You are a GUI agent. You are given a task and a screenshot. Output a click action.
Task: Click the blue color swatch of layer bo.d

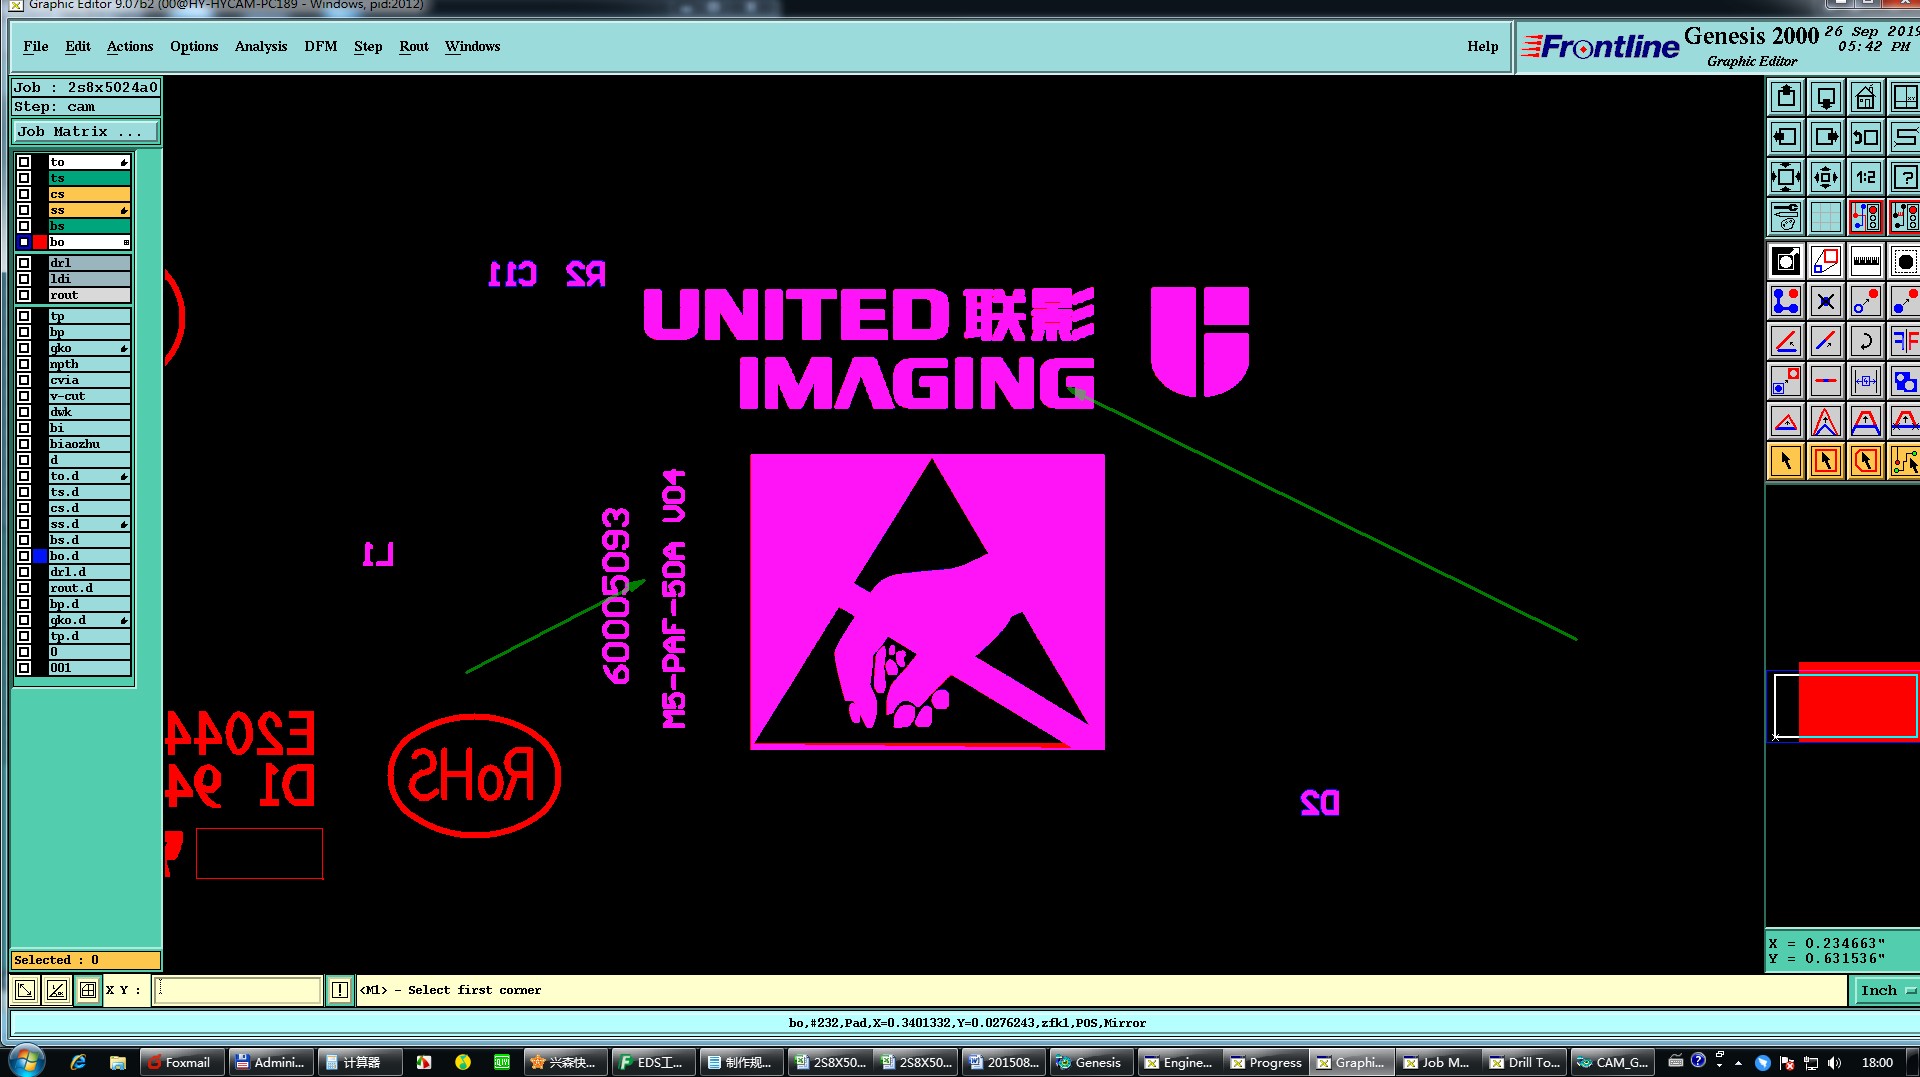pyautogui.click(x=40, y=556)
